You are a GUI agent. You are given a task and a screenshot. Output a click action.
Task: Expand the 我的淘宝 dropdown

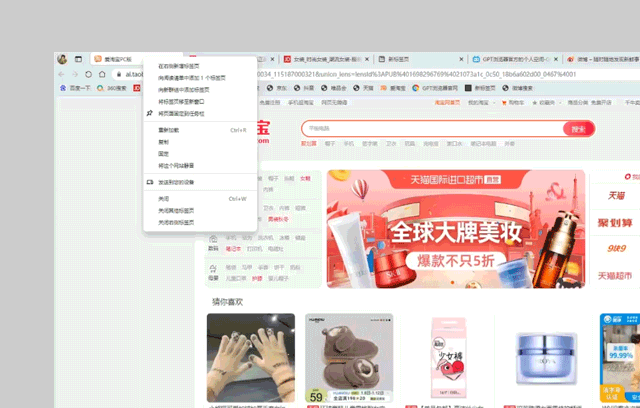point(494,103)
